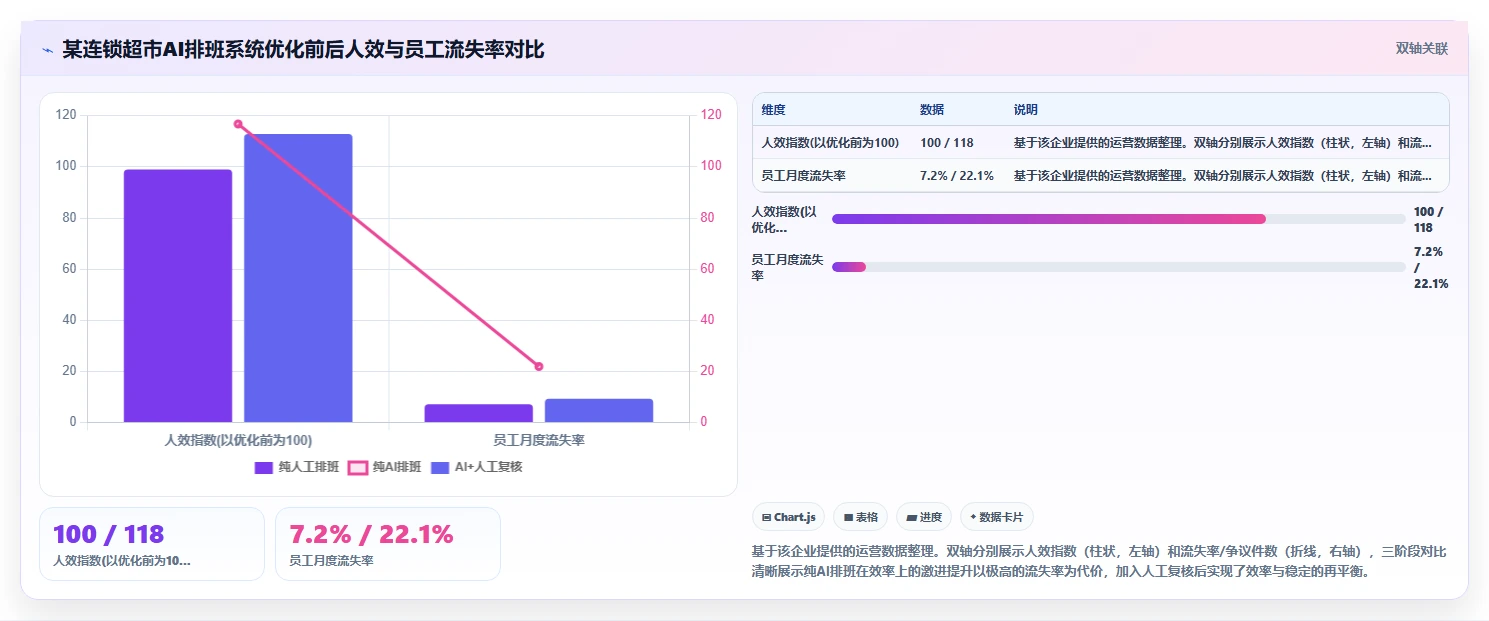Click the description paragraph under the tags
Screen dimensions: 1489x621
point(1098,562)
